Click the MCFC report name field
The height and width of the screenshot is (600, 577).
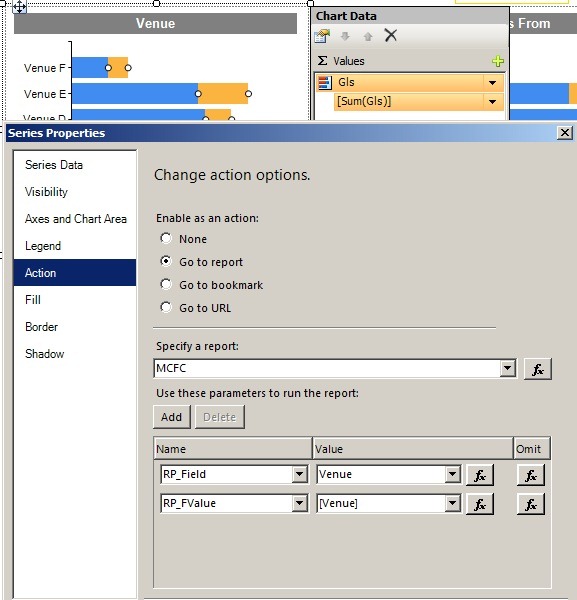(327, 368)
